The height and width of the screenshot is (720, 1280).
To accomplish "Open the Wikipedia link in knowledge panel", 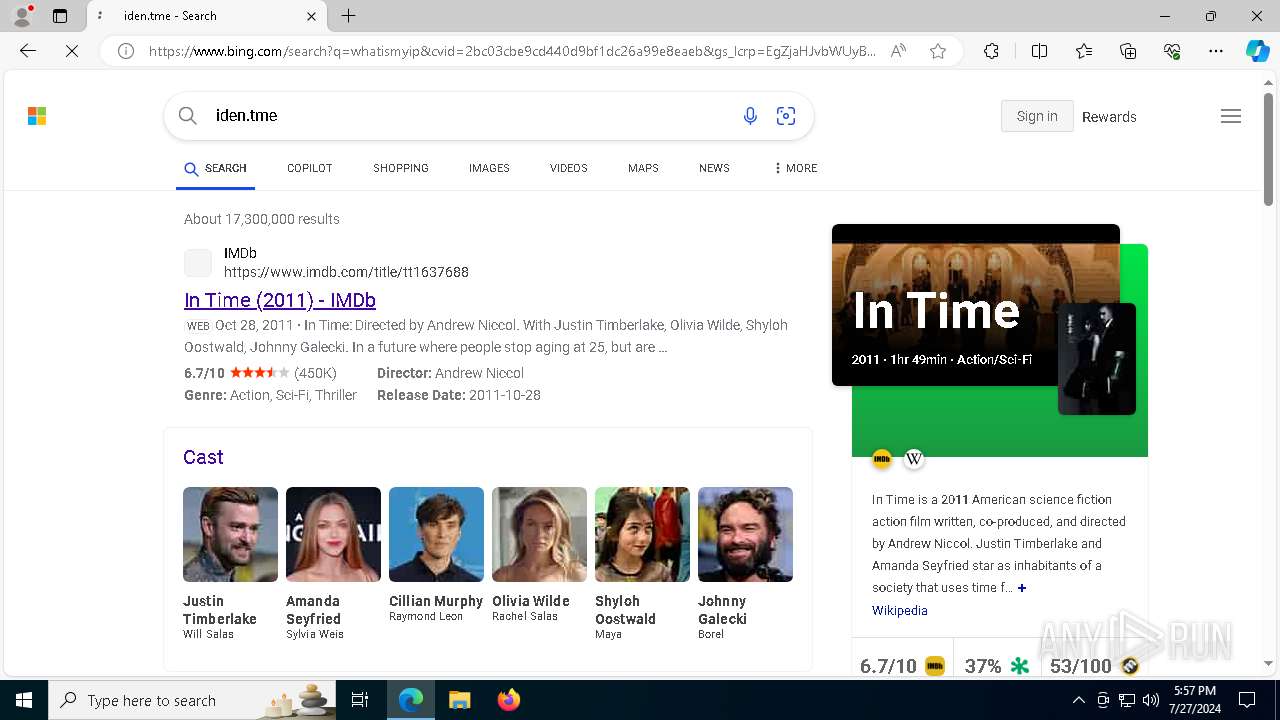I will [899, 610].
